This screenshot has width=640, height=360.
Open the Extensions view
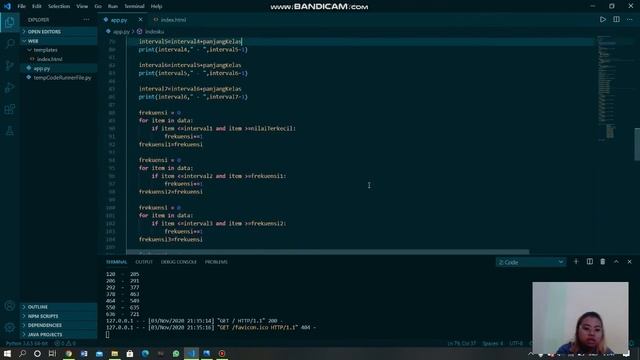[10, 109]
